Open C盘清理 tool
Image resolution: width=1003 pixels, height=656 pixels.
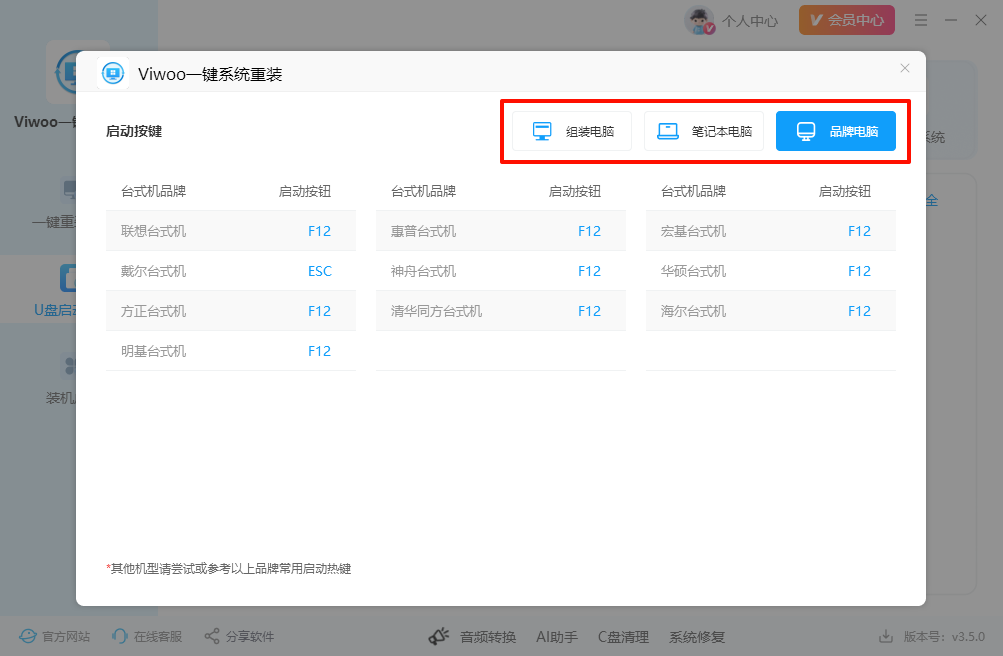623,637
